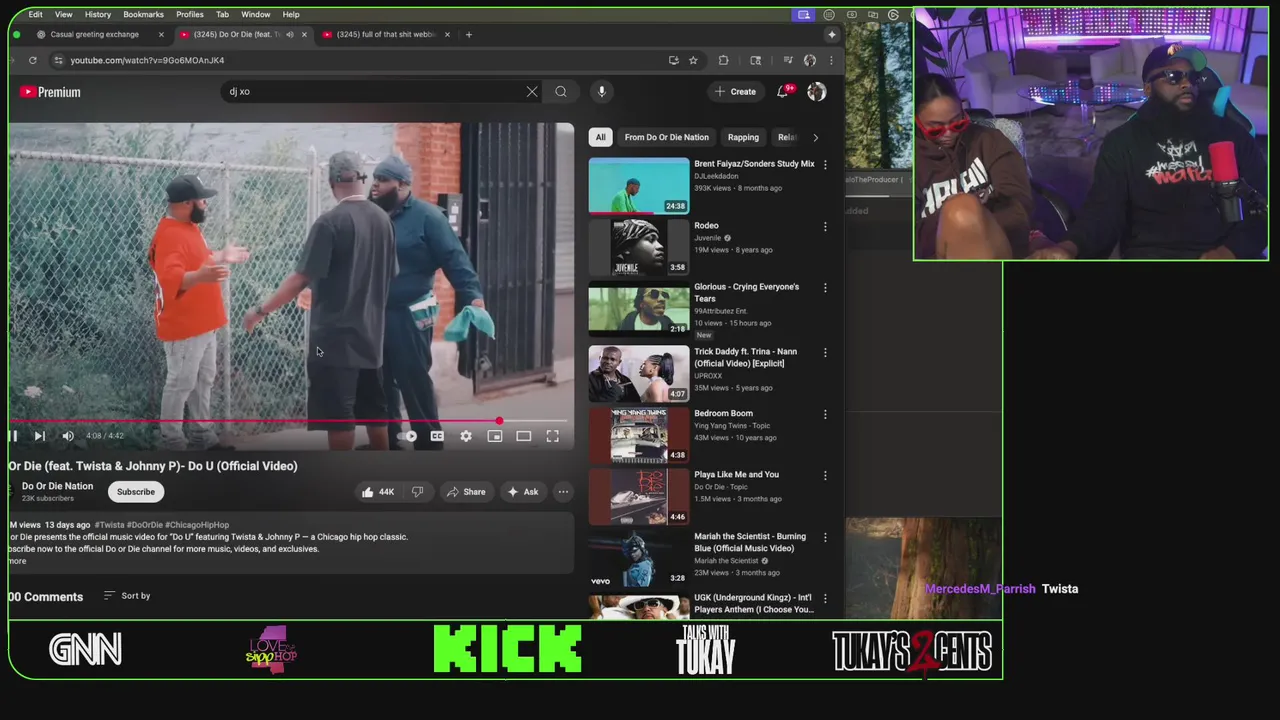Mute the Do Or Die tab audio
The width and height of the screenshot is (1280, 720).
pos(290,34)
